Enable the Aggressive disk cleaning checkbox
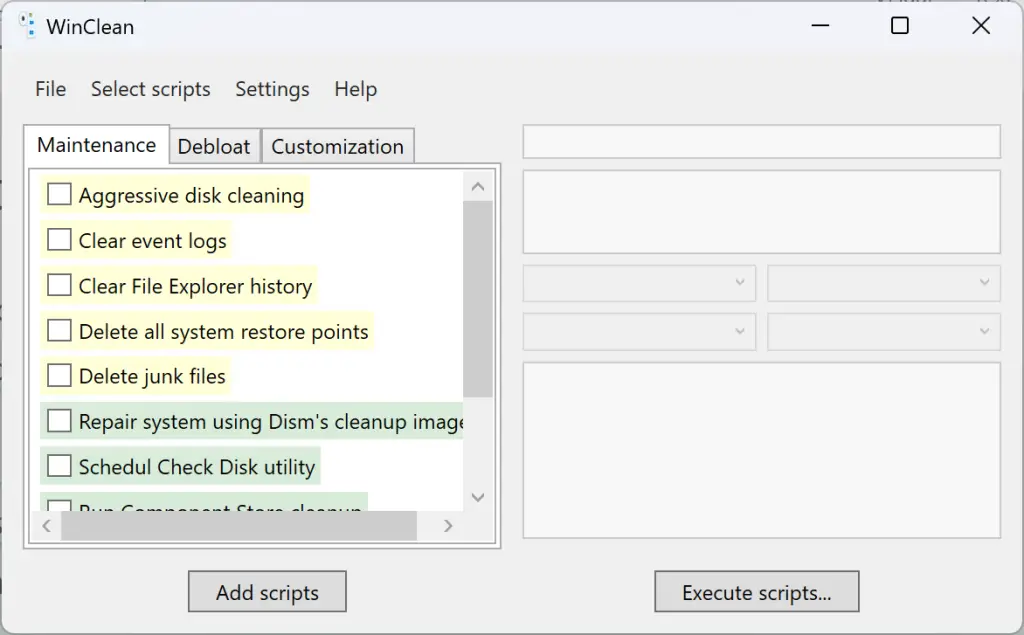Screen dimensions: 1024x635 click(60, 195)
